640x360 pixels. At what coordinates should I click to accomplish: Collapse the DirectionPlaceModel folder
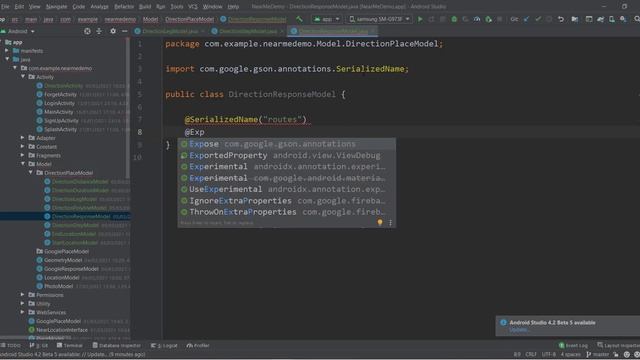[31, 173]
